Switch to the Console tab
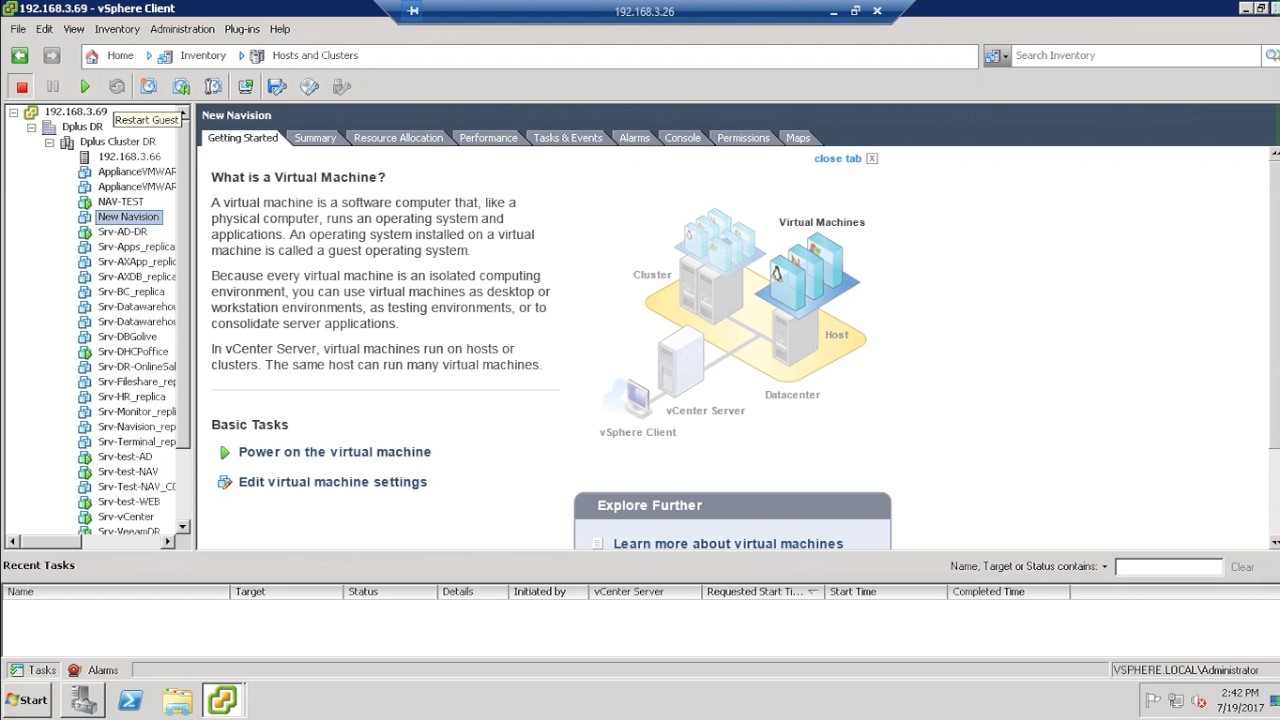This screenshot has width=1280, height=720. coord(683,138)
